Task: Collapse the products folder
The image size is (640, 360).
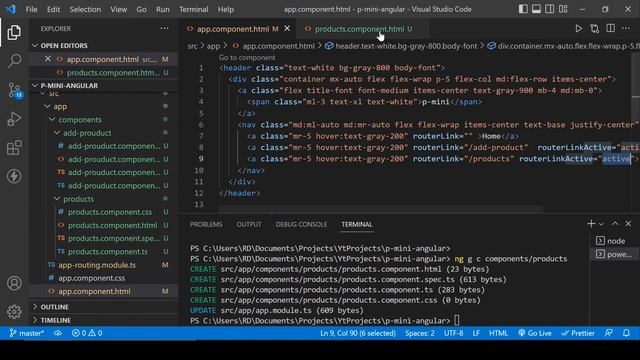Action: 104,199
